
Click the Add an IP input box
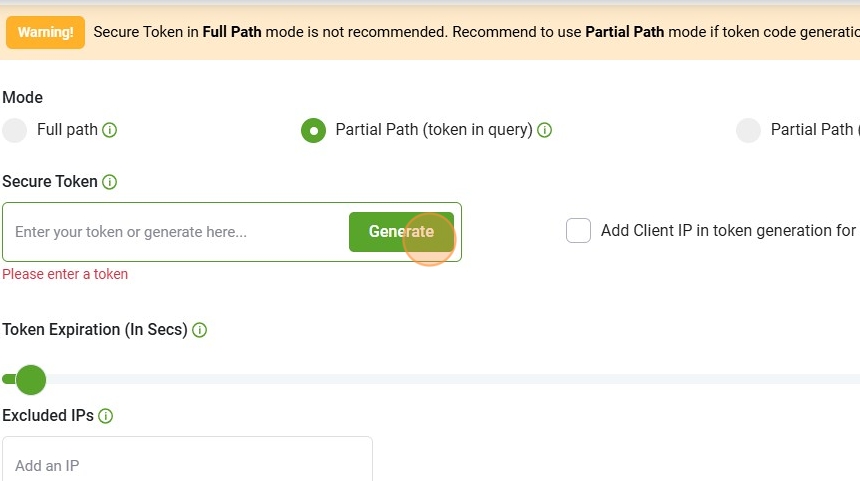click(187, 465)
